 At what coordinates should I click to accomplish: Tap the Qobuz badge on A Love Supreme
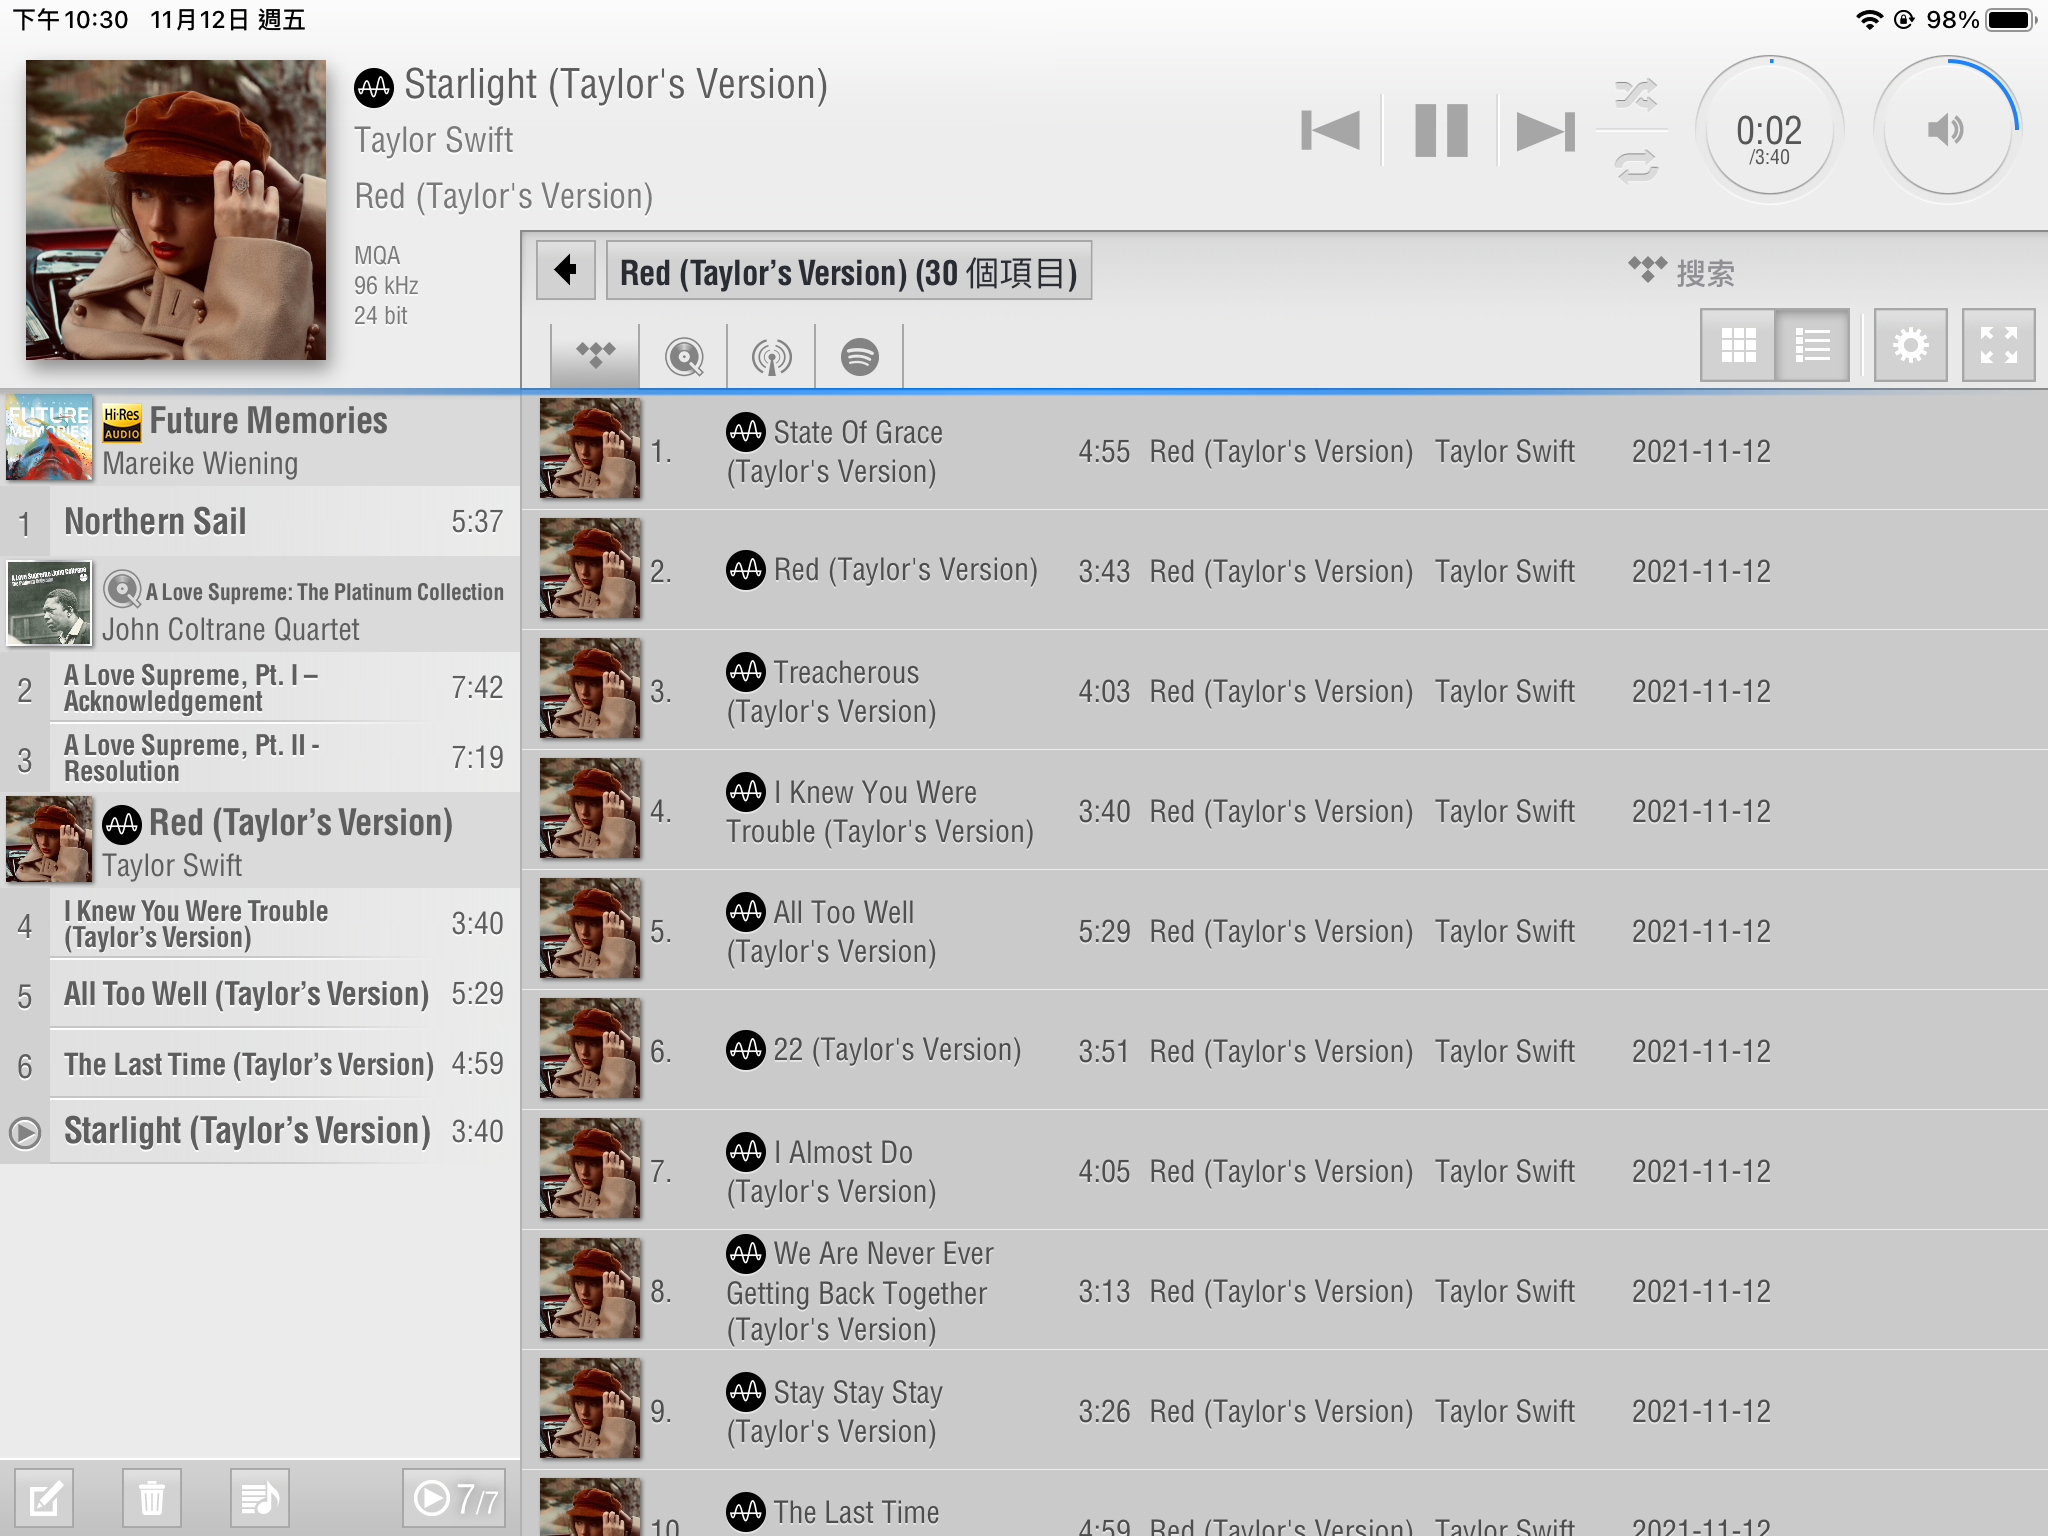click(122, 589)
